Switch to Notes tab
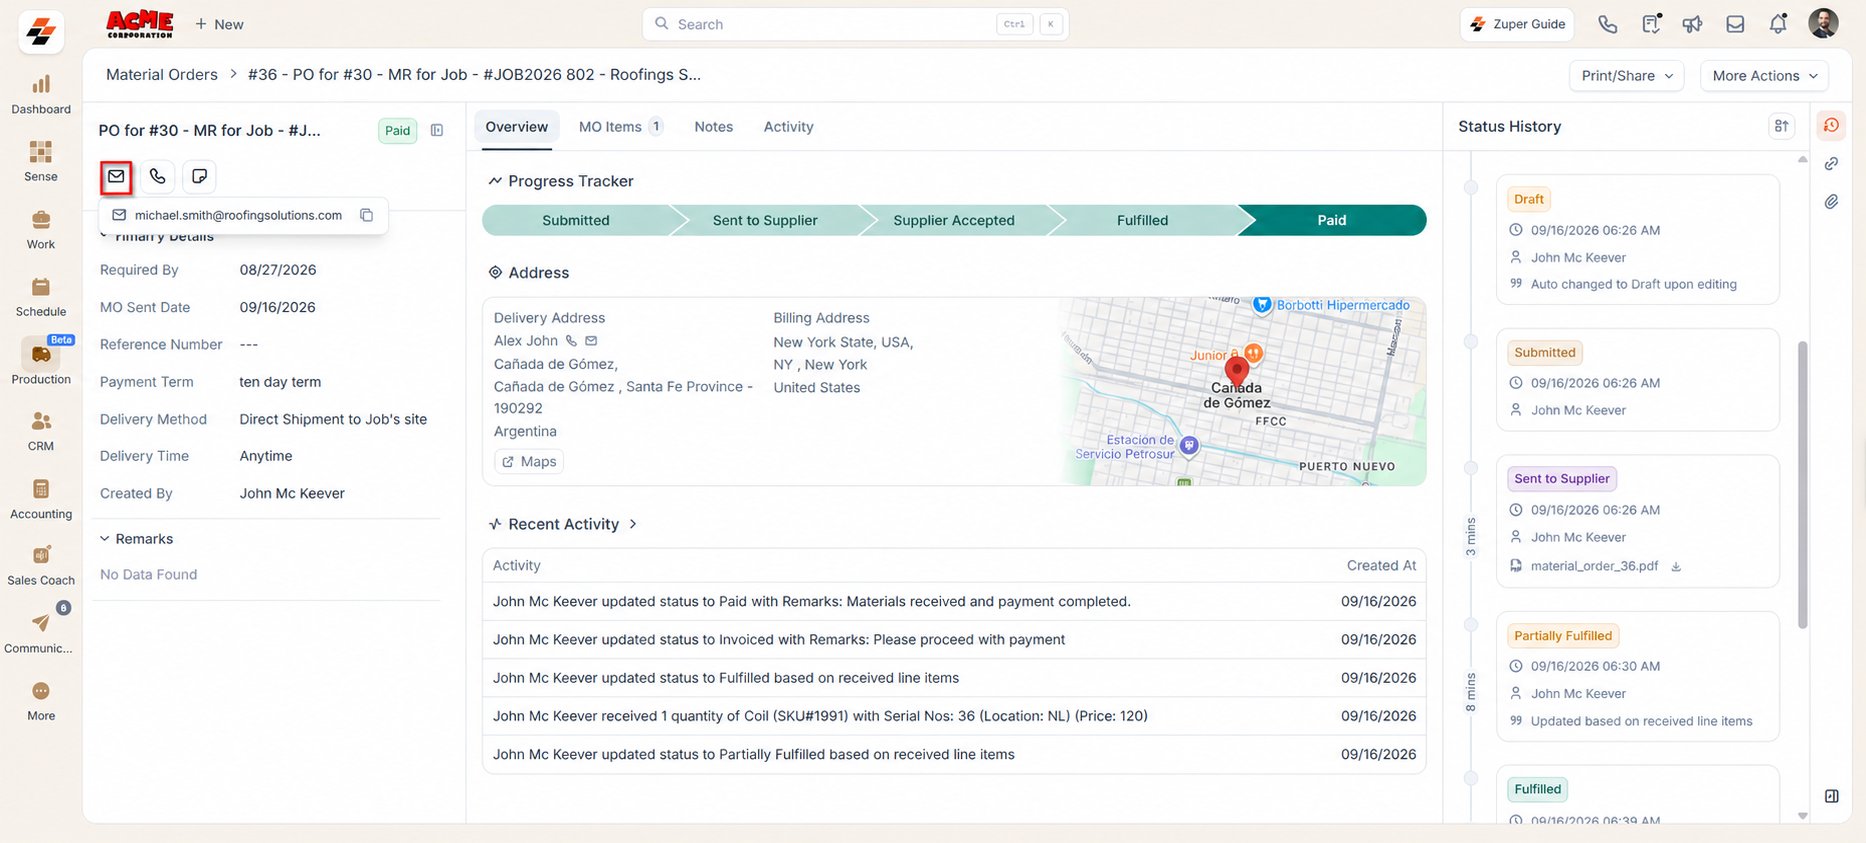 [x=714, y=127]
